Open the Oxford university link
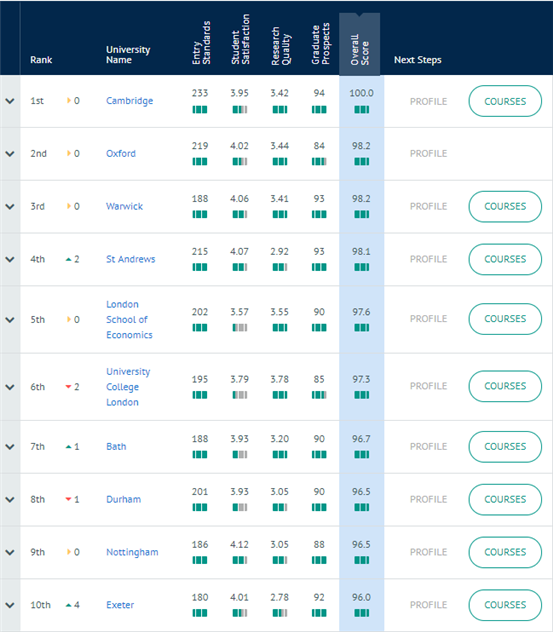The image size is (553, 632). click(121, 154)
